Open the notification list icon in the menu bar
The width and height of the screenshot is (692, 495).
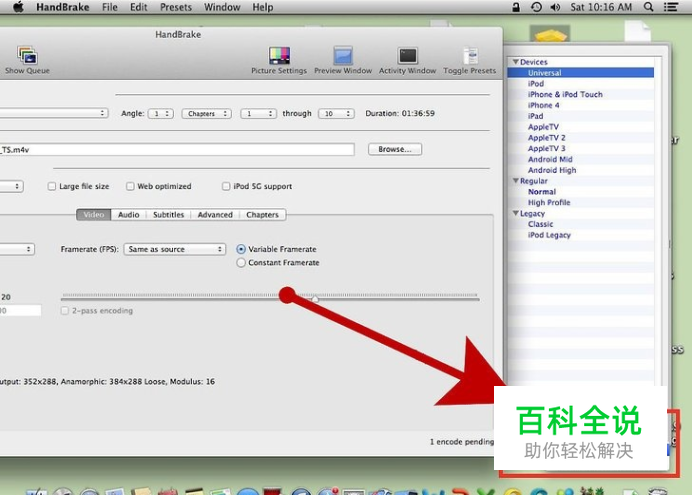click(x=671, y=7)
